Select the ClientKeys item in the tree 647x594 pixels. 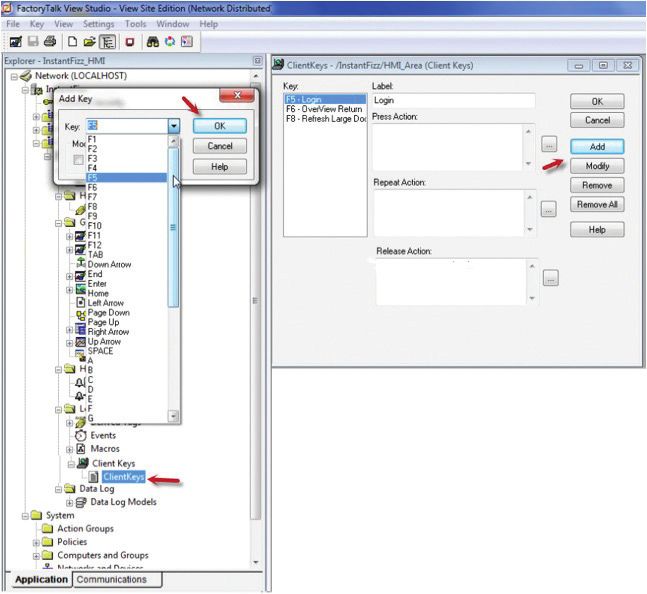click(x=124, y=477)
